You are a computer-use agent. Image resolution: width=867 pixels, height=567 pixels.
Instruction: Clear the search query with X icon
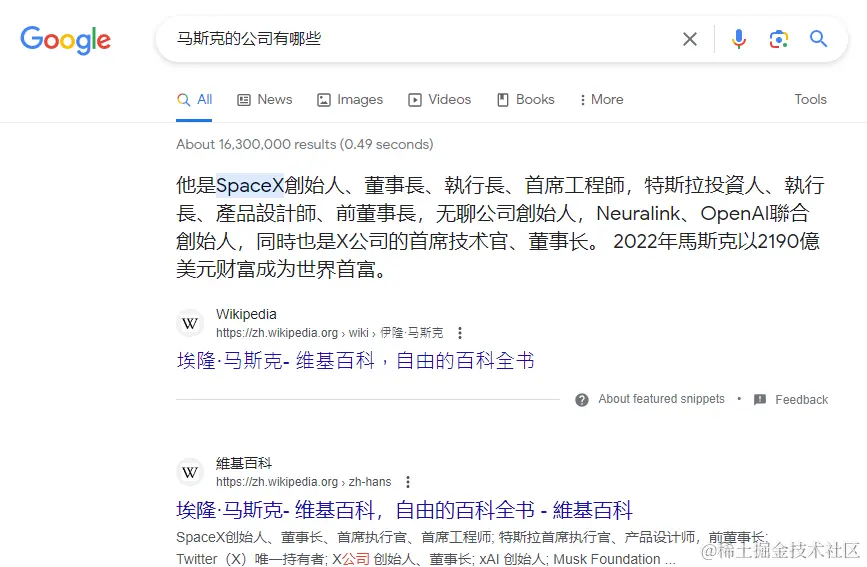(x=690, y=39)
